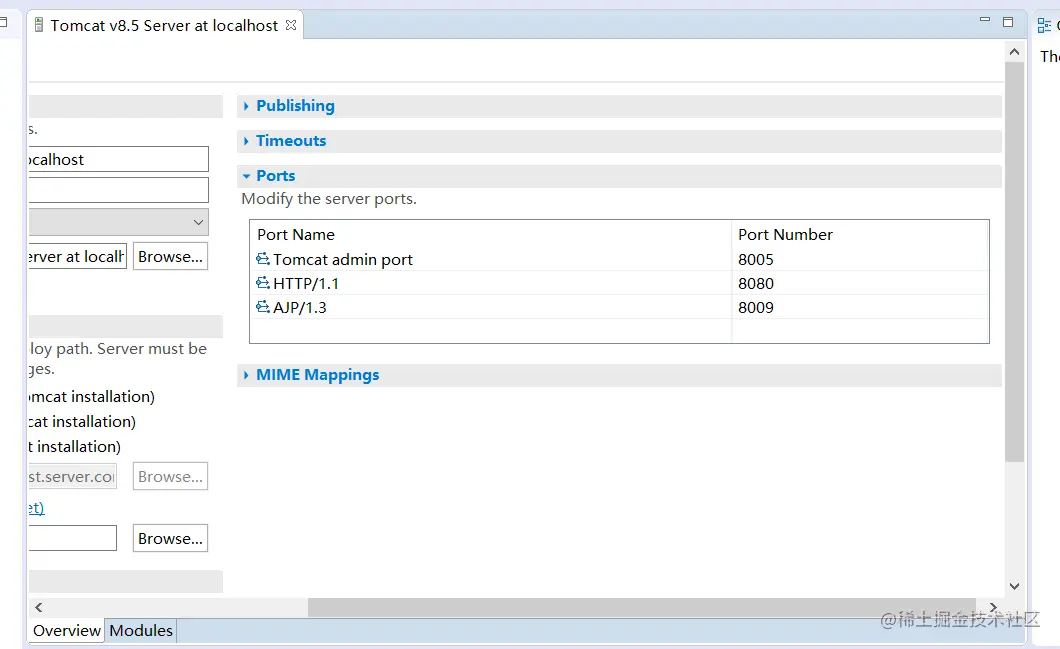Edit port number 8005

(756, 260)
